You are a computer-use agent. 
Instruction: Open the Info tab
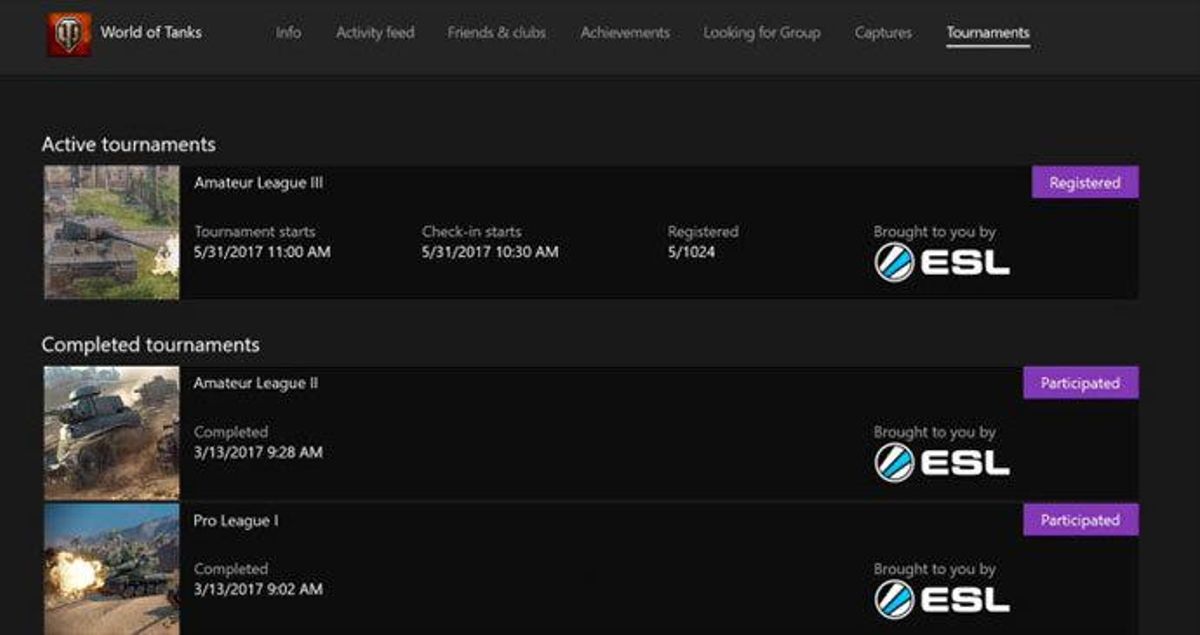pyautogui.click(x=288, y=32)
